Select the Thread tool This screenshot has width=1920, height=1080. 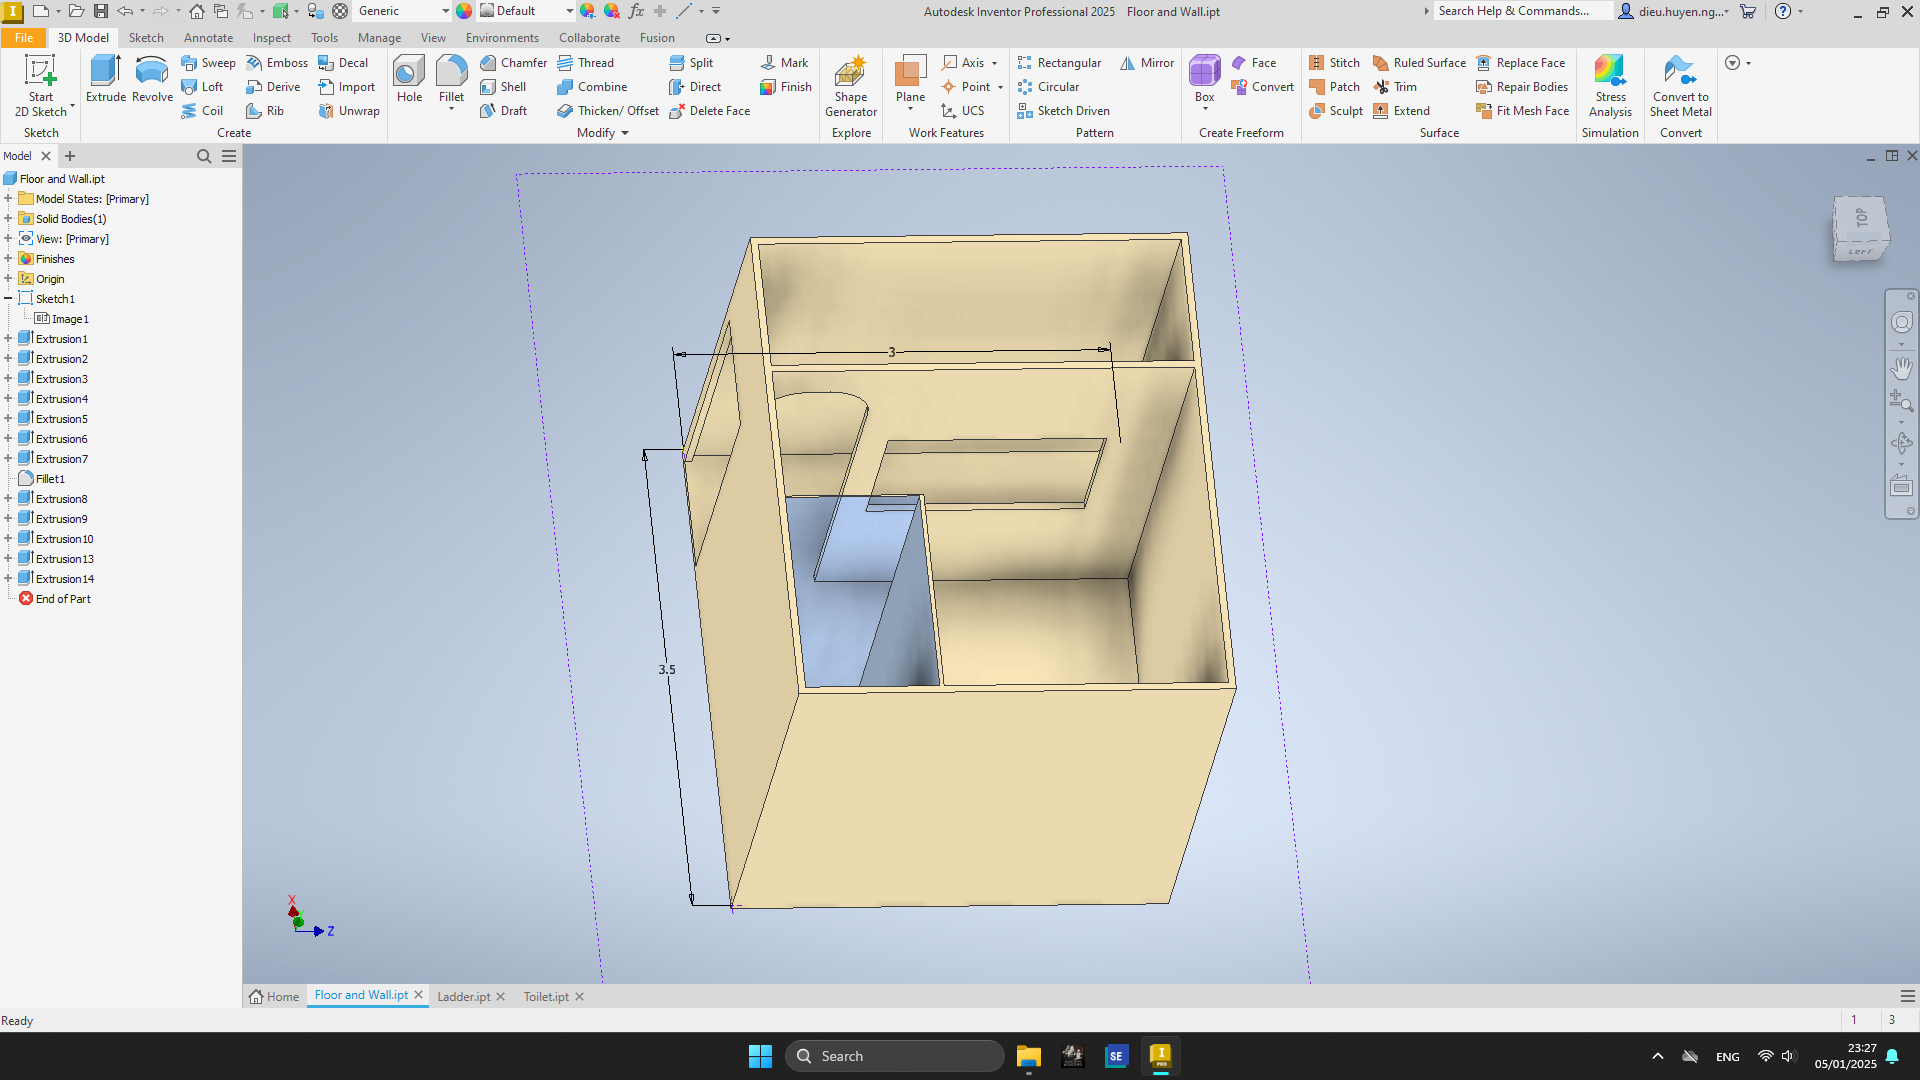pyautogui.click(x=586, y=62)
